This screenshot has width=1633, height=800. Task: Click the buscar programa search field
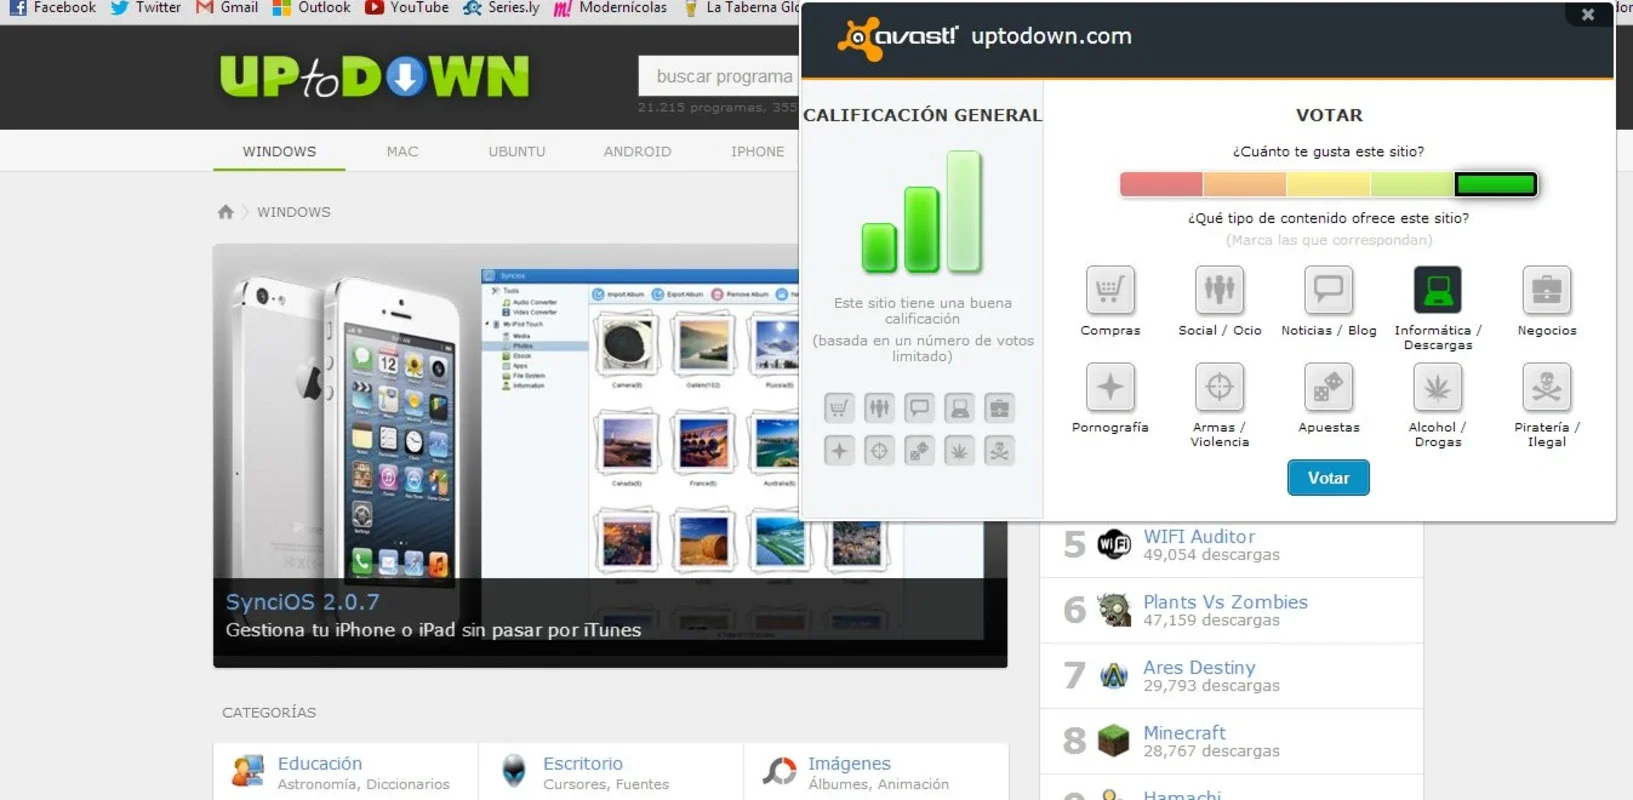tap(720, 76)
